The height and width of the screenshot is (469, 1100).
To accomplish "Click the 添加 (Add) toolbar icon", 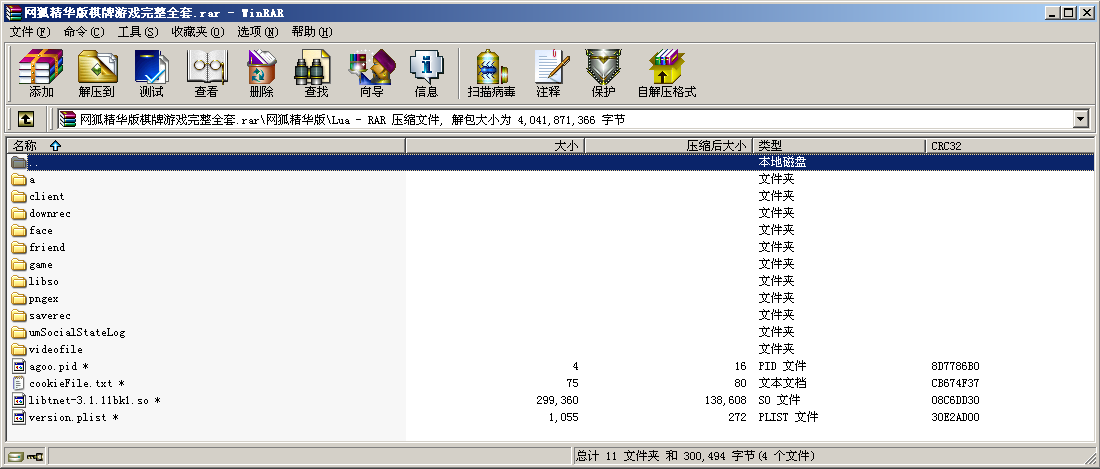I will tap(41, 73).
